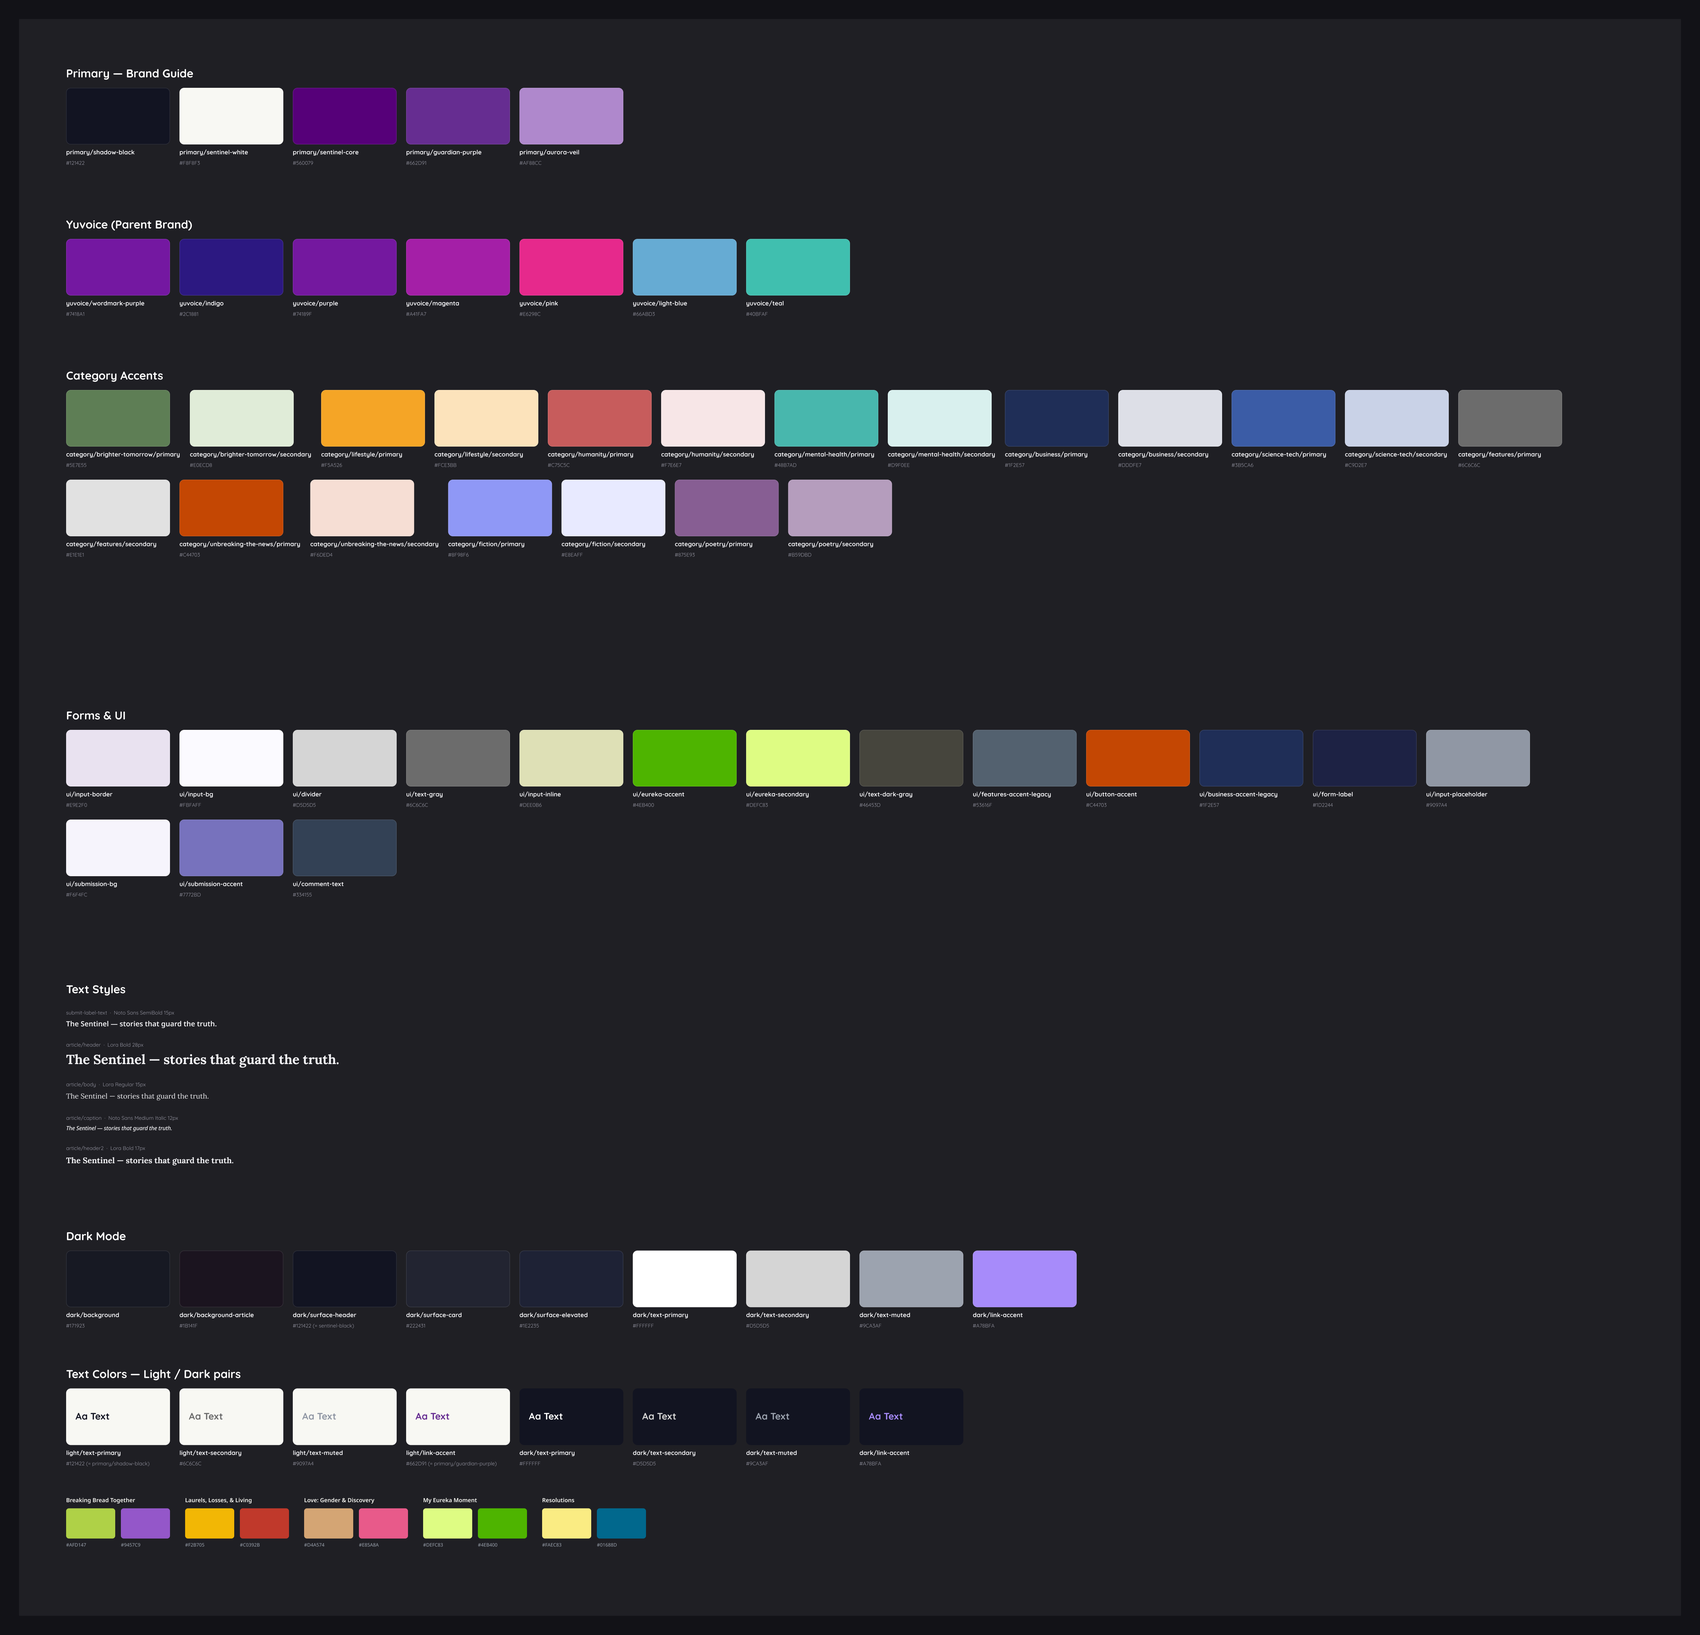Pick the dark/surface-card swatch
The height and width of the screenshot is (1635, 1700).
(458, 1279)
